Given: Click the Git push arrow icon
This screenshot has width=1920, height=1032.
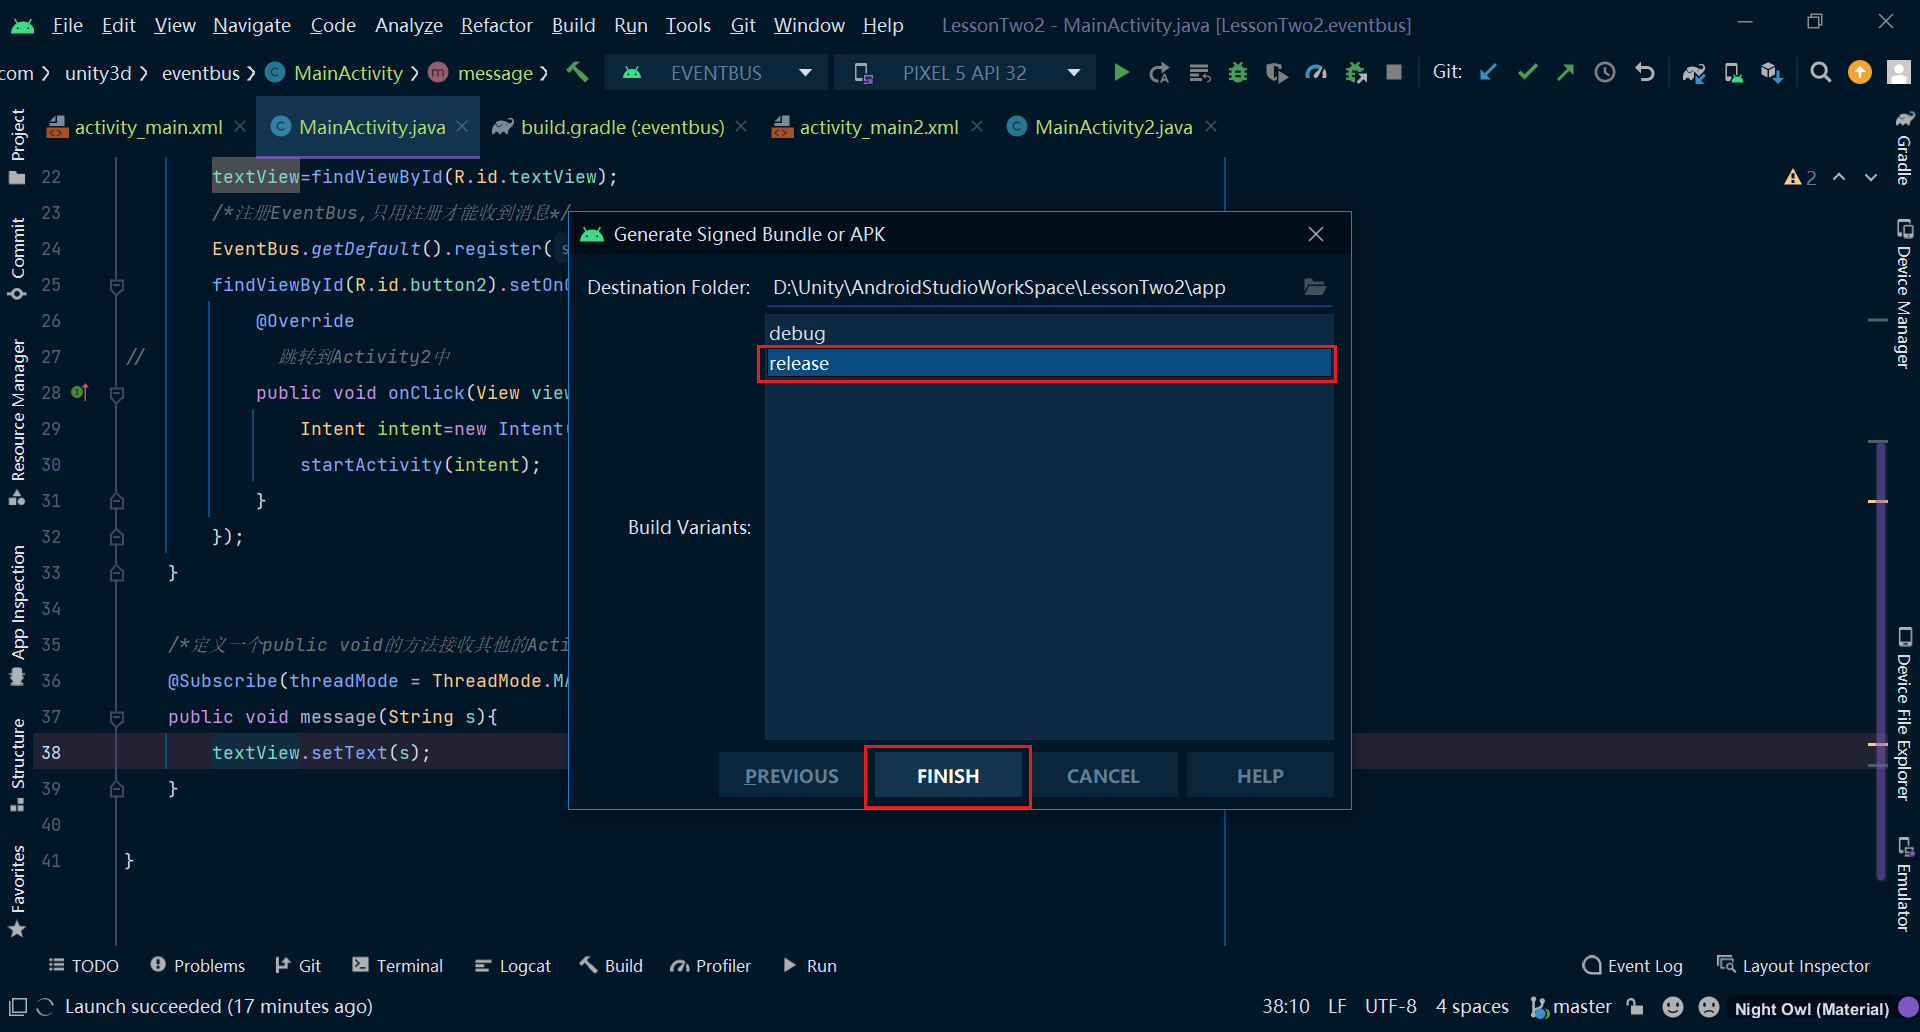Looking at the screenshot, I should [1565, 72].
